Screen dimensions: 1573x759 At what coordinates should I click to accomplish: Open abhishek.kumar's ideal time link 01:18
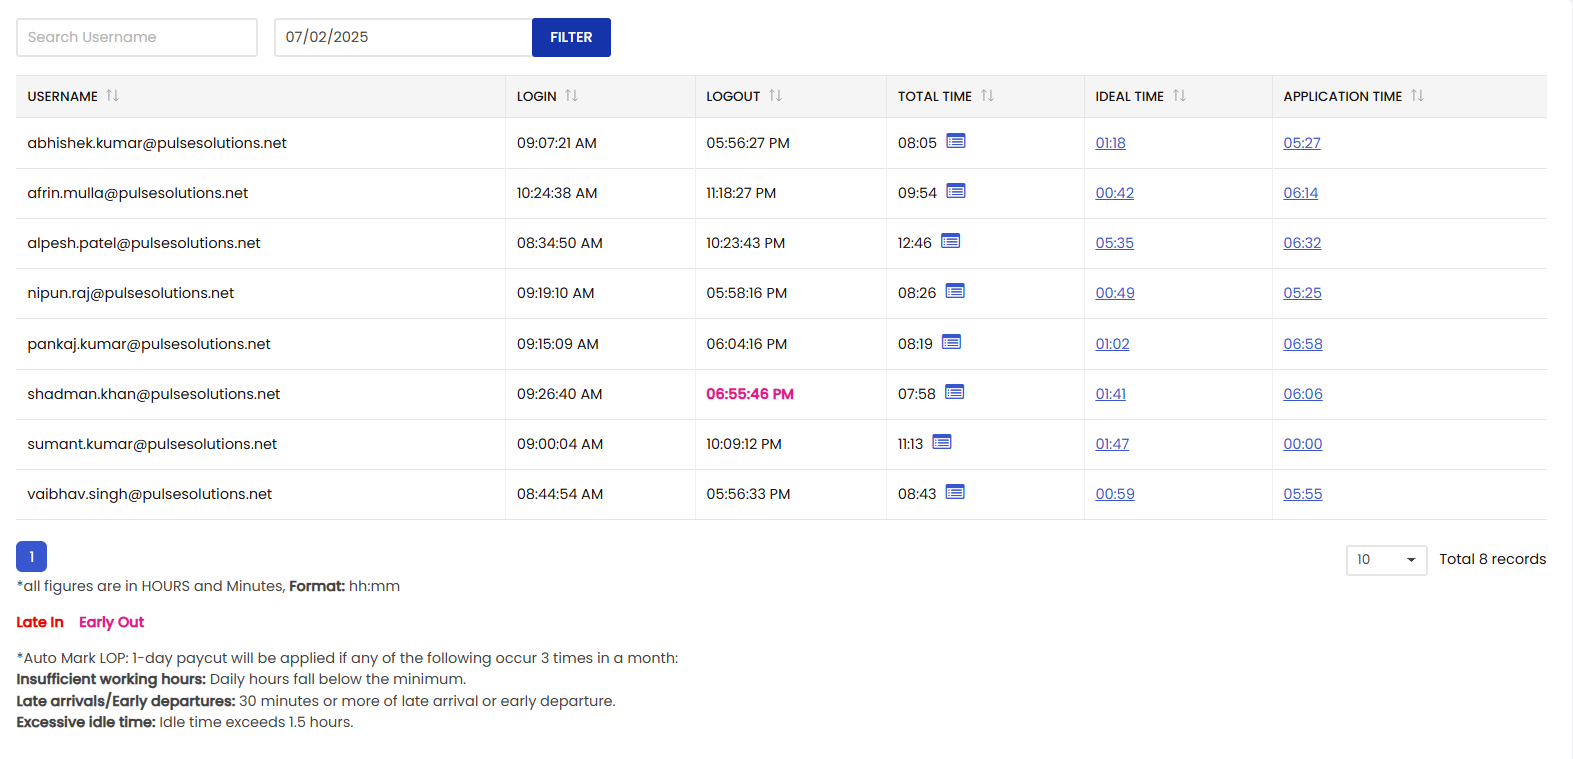[1110, 143]
